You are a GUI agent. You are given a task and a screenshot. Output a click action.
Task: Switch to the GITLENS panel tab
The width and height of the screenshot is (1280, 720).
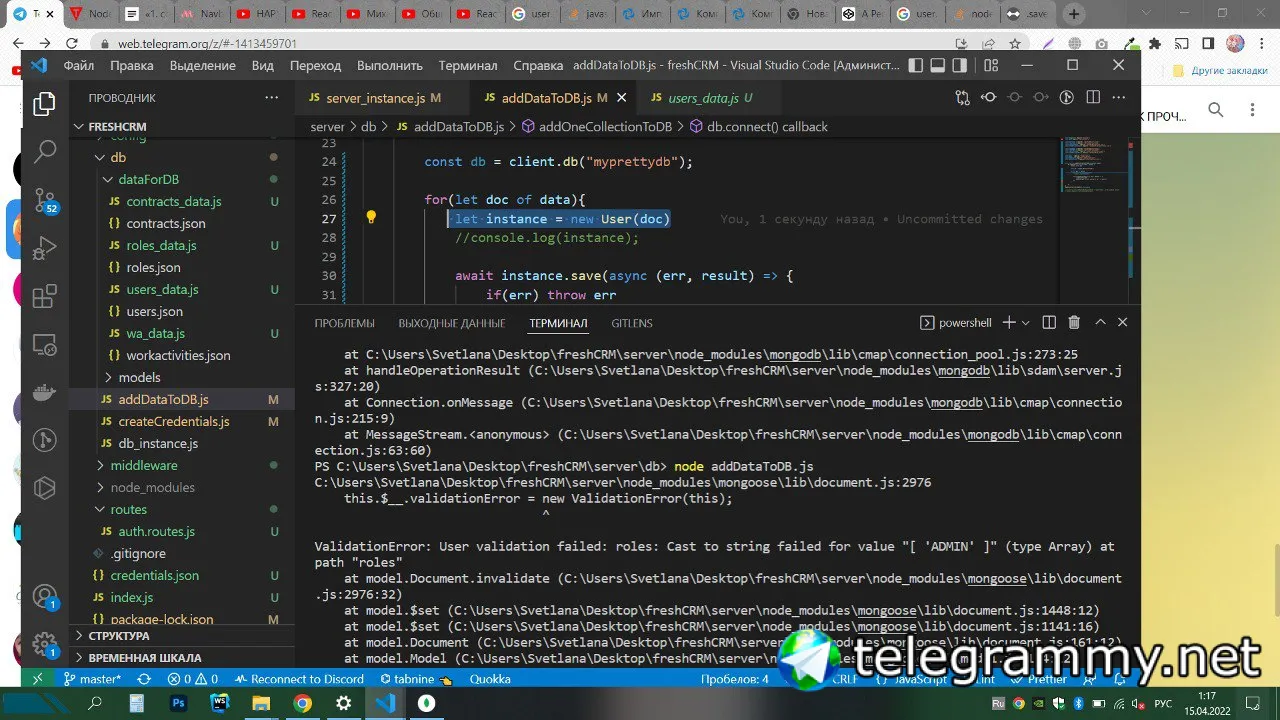[632, 323]
